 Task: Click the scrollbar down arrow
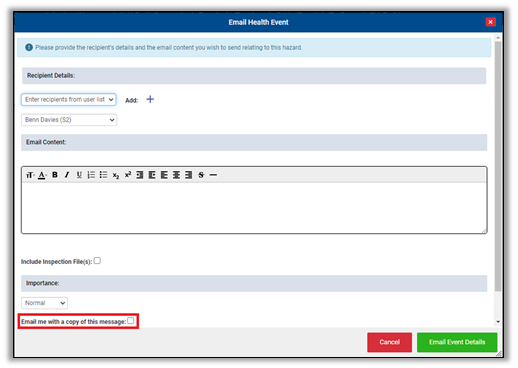498,322
